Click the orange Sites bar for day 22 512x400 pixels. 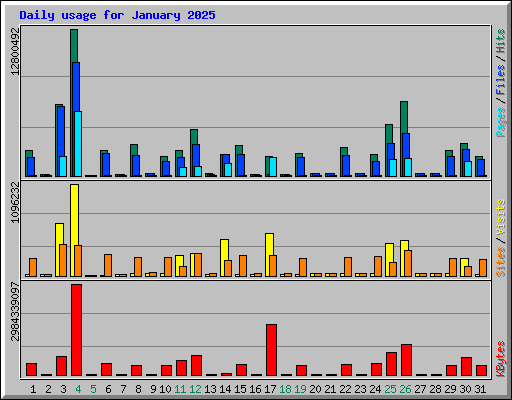[x=348, y=267]
